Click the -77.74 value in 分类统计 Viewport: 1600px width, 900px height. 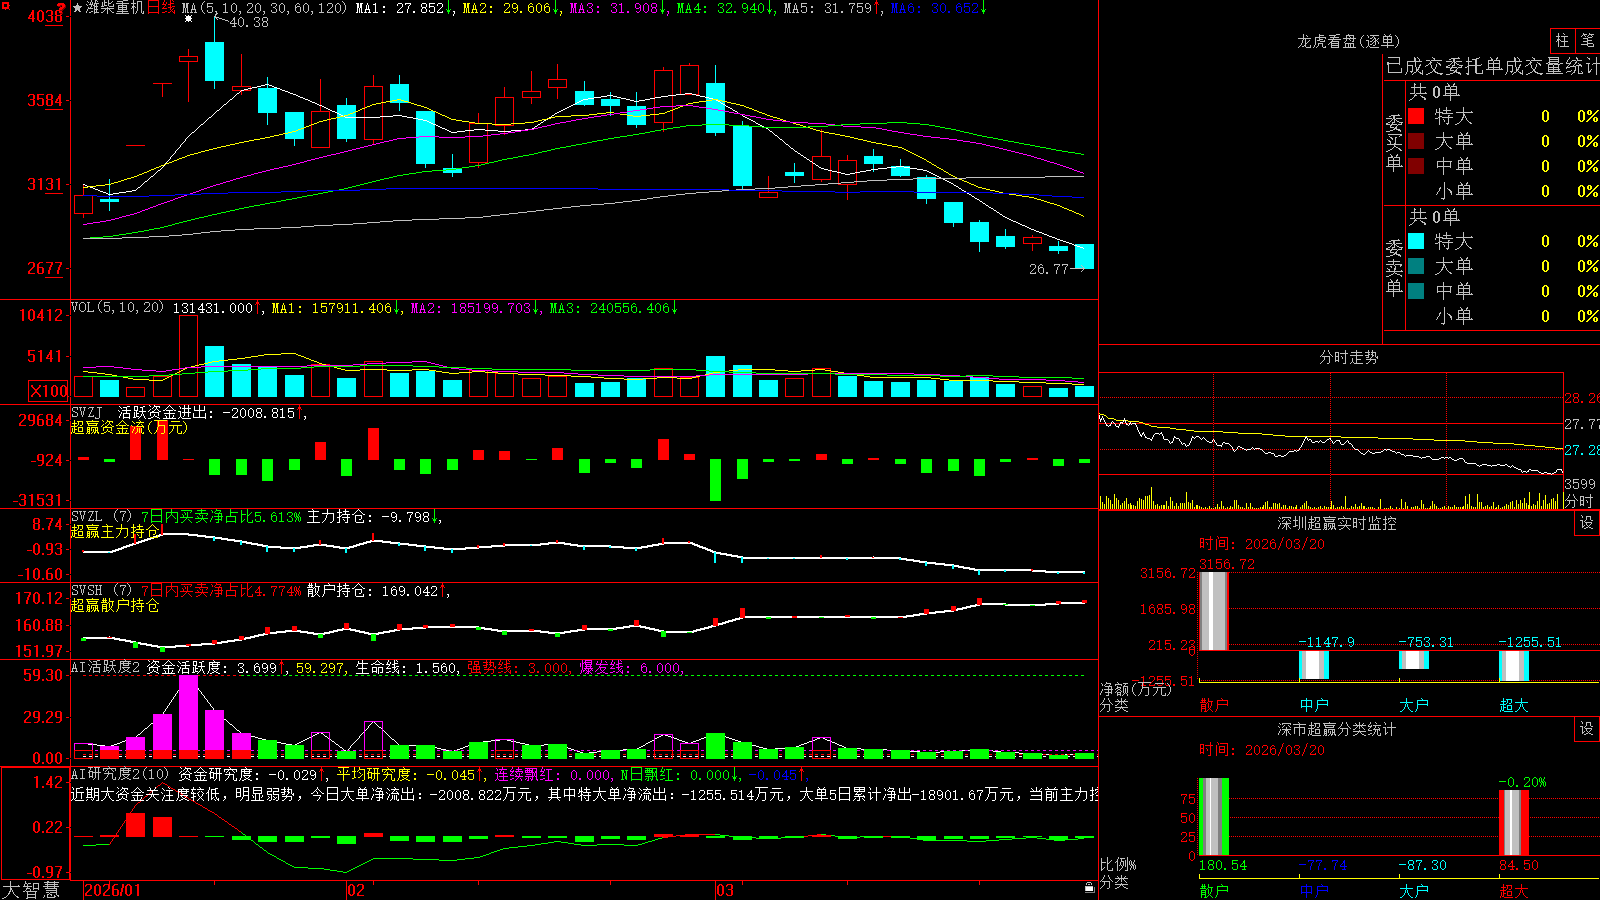(x=1323, y=865)
